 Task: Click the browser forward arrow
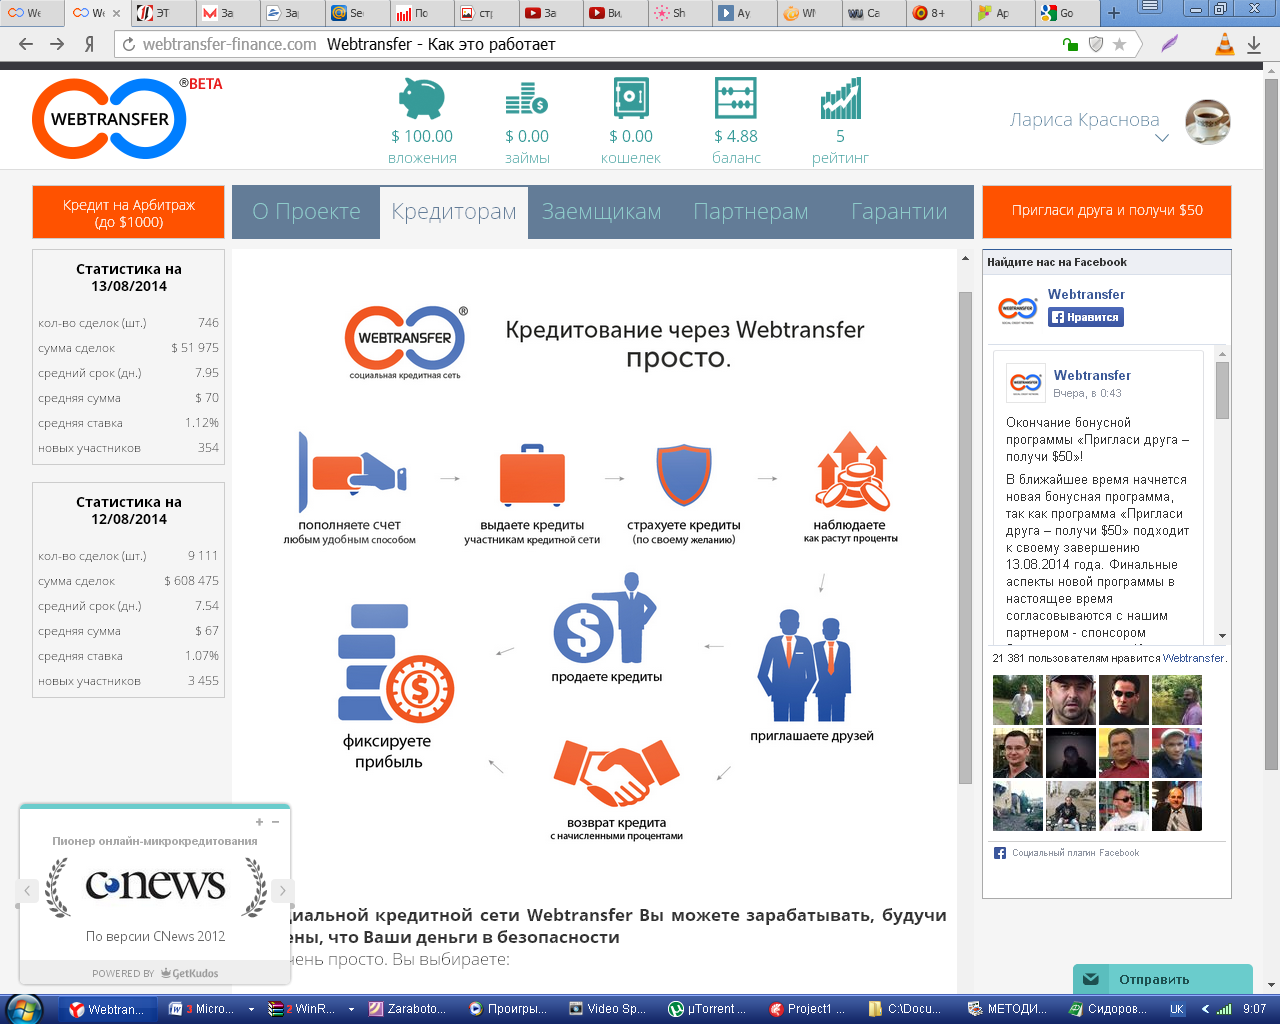point(57,44)
